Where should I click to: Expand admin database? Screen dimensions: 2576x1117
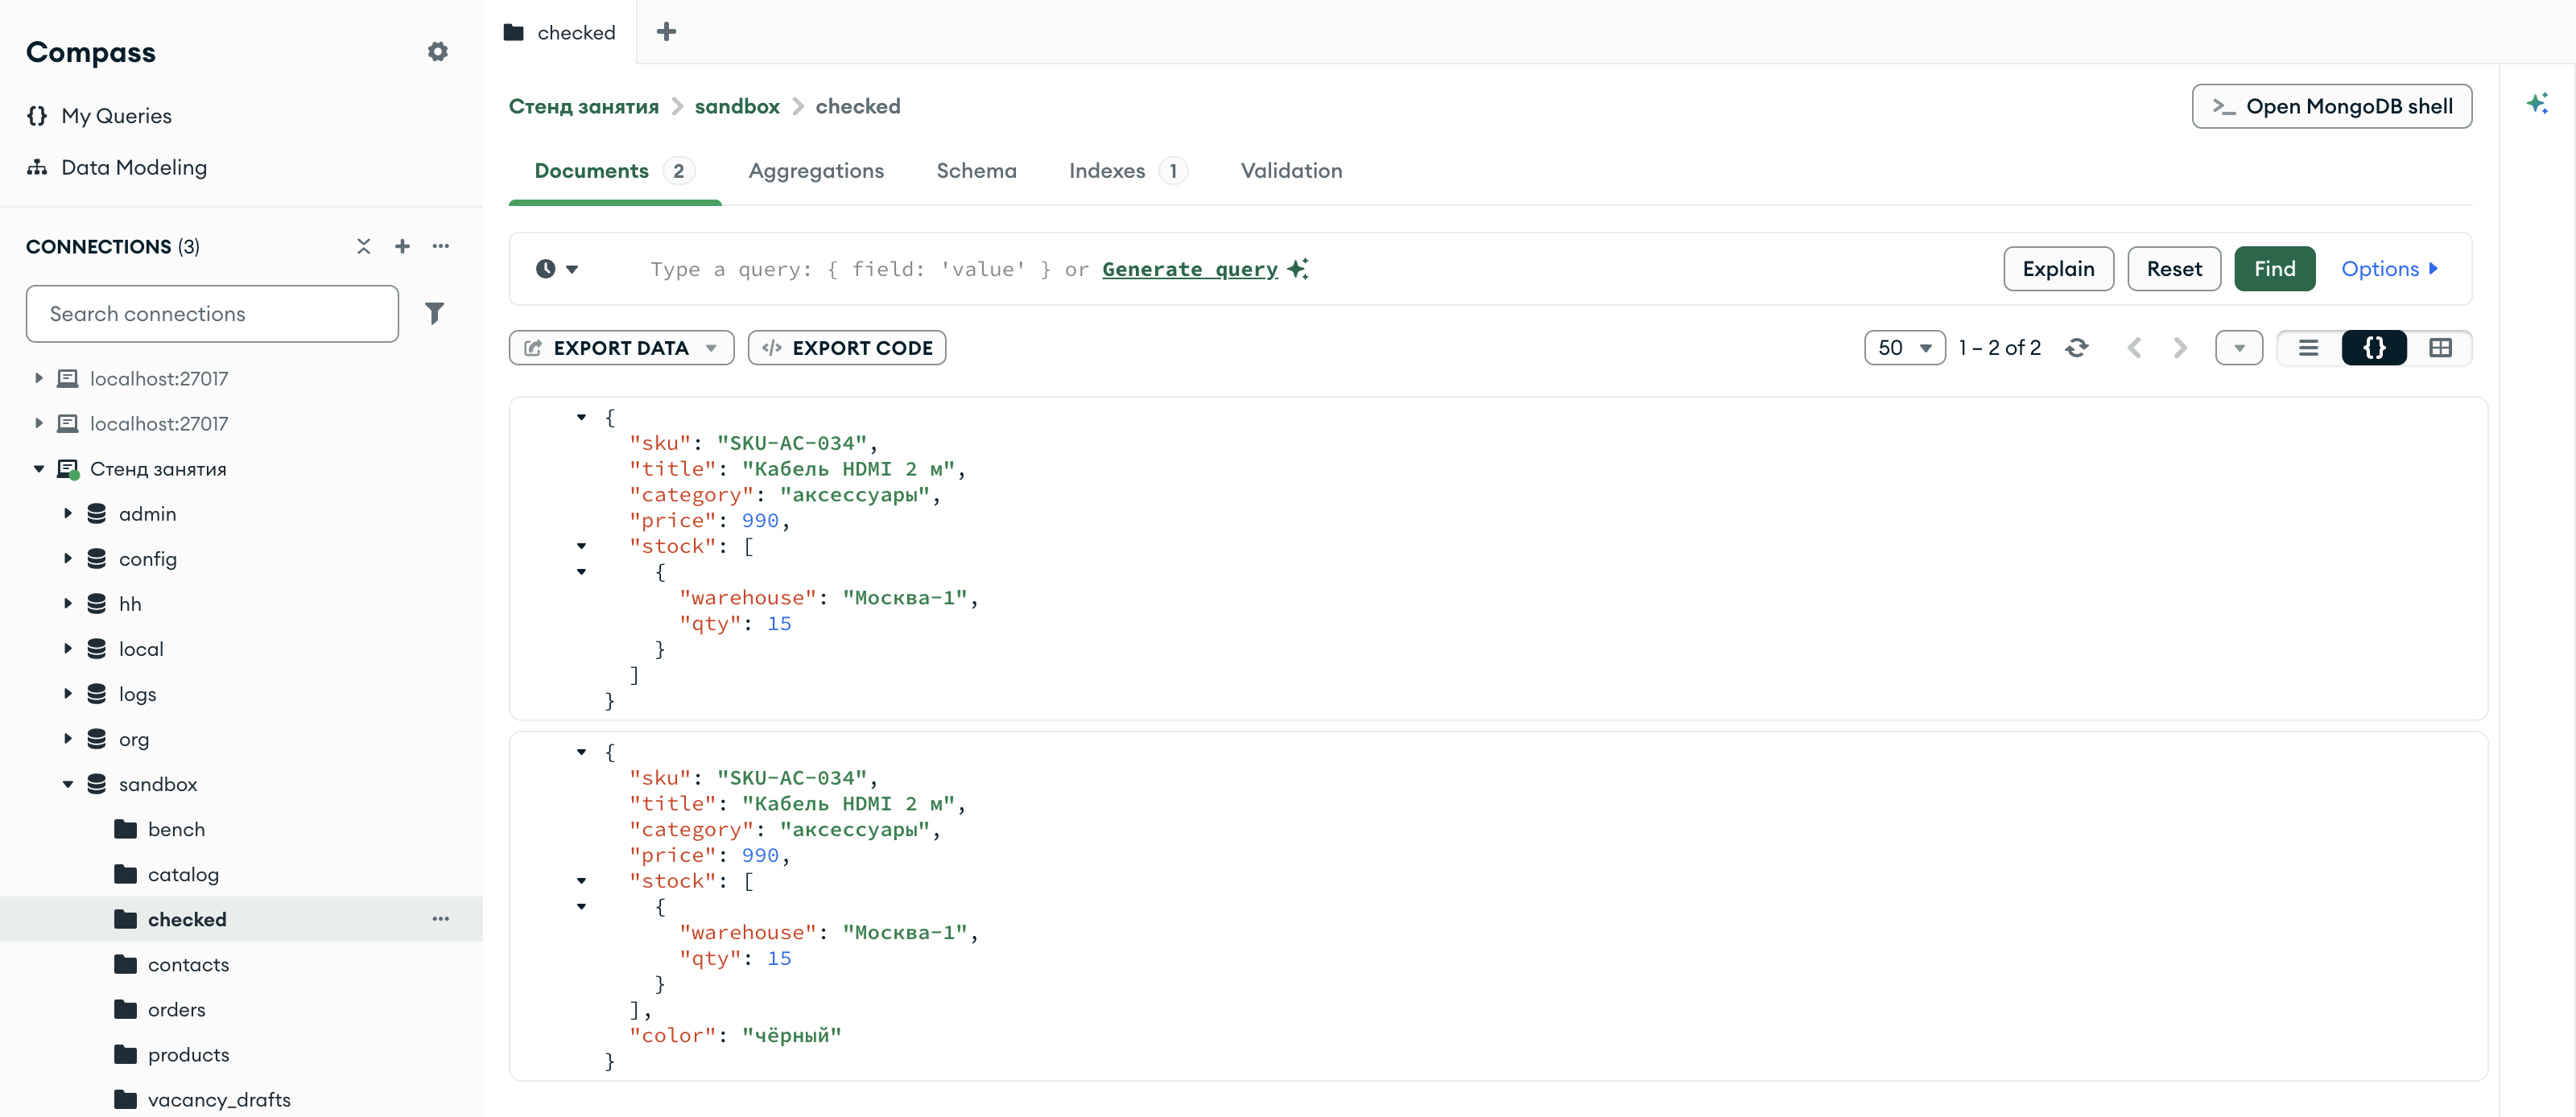67,514
